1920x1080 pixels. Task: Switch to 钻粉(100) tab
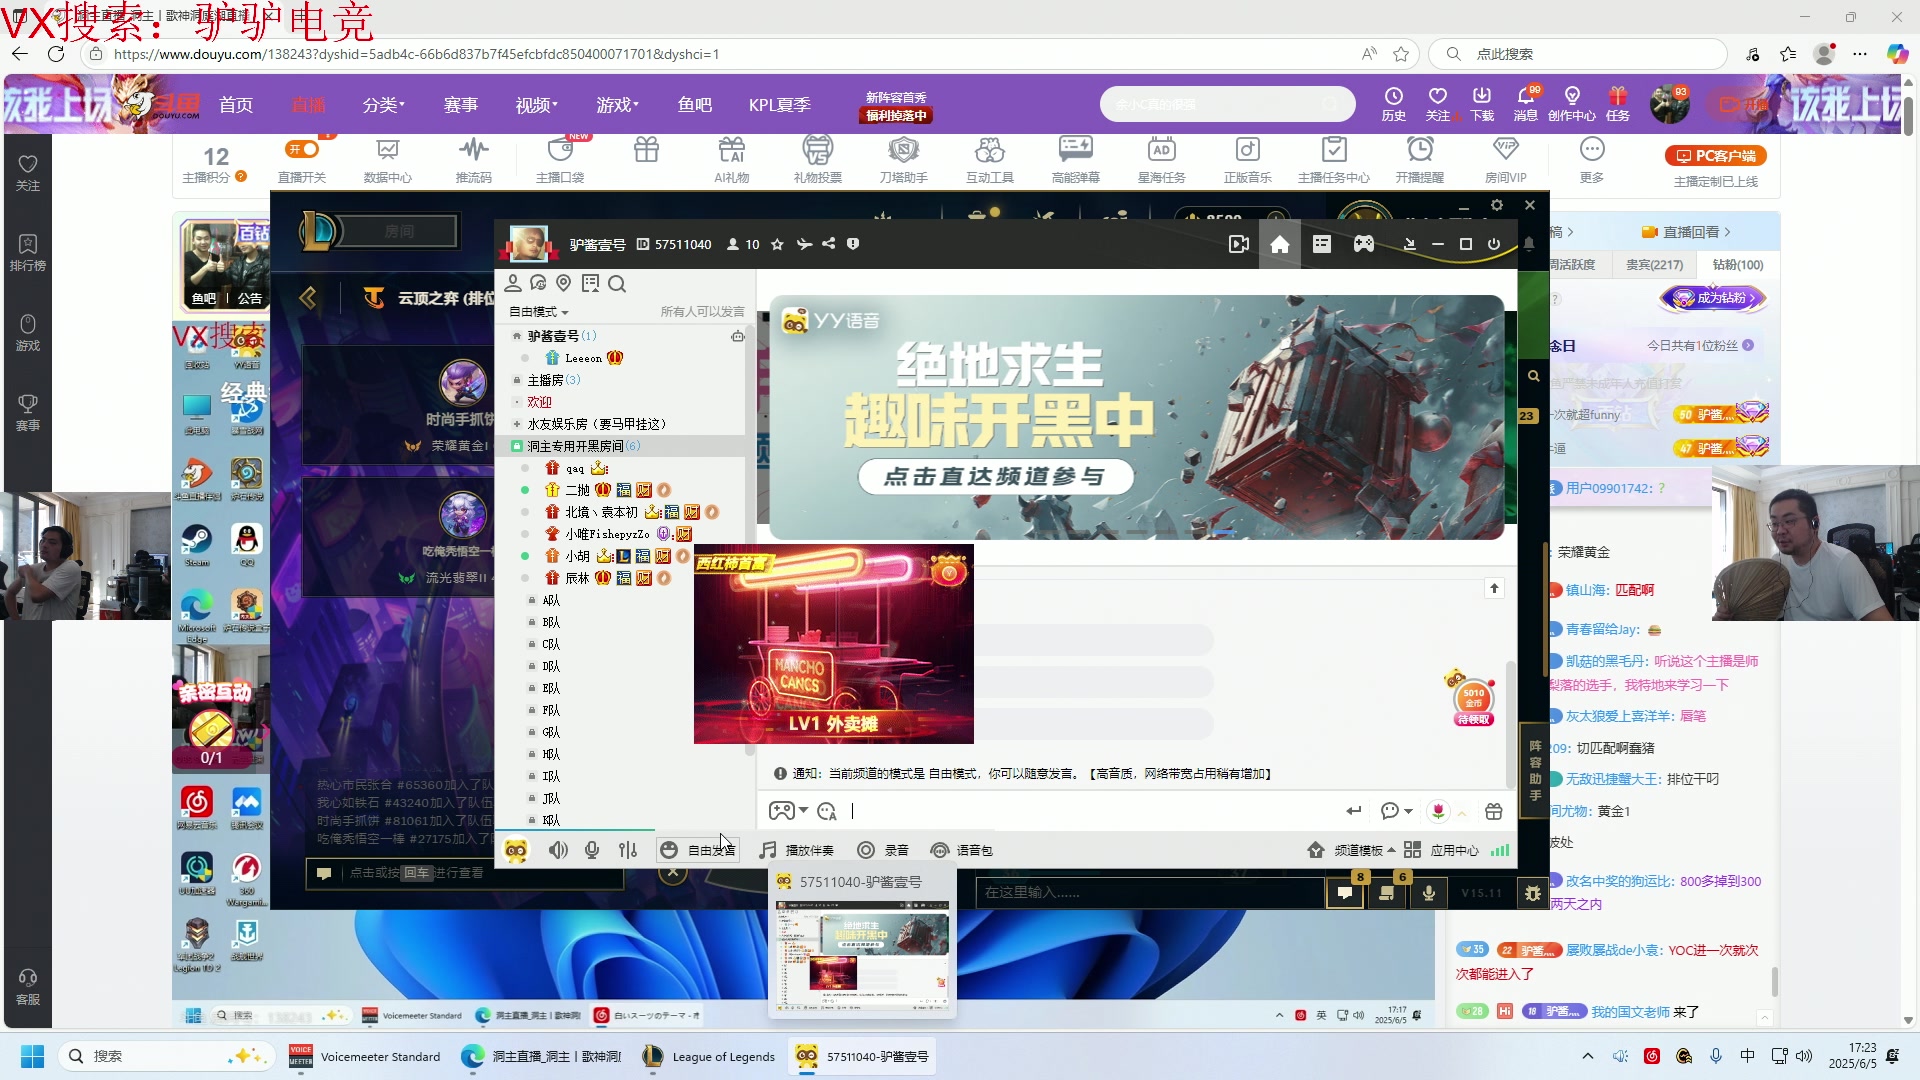[x=1738, y=265]
